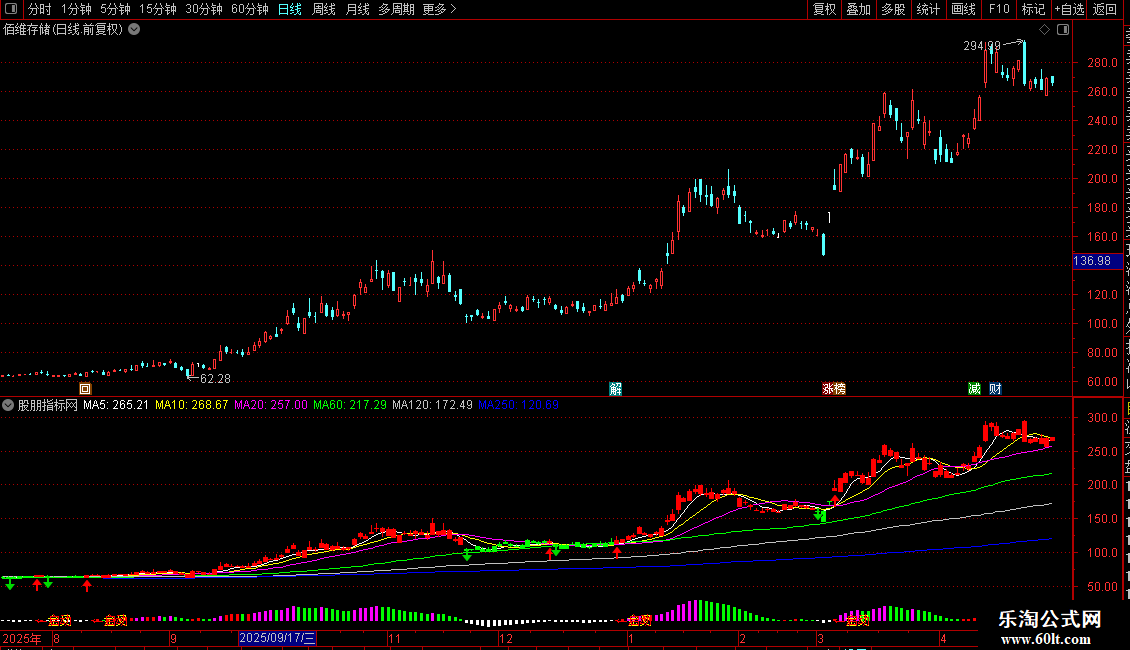This screenshot has height=650, width=1130.
Task: Toggle the right side panel icon
Action: click(x=1062, y=30)
